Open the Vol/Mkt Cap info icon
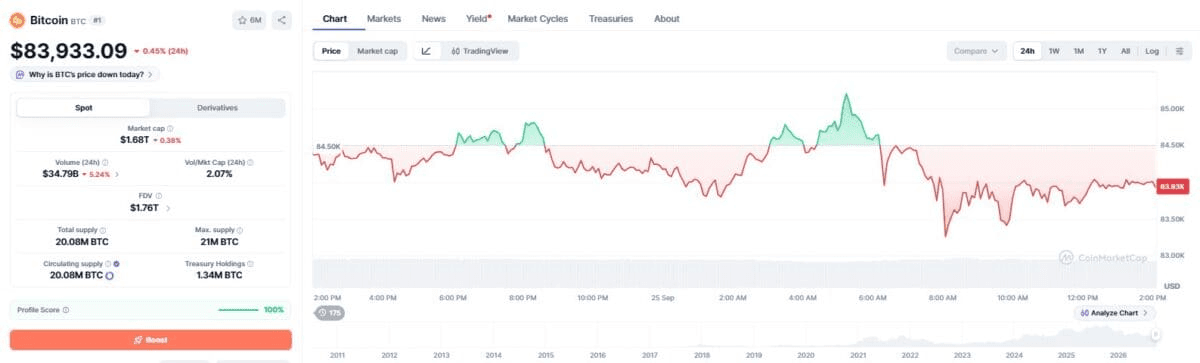Viewport: 1200px width, 363px height. click(250, 162)
